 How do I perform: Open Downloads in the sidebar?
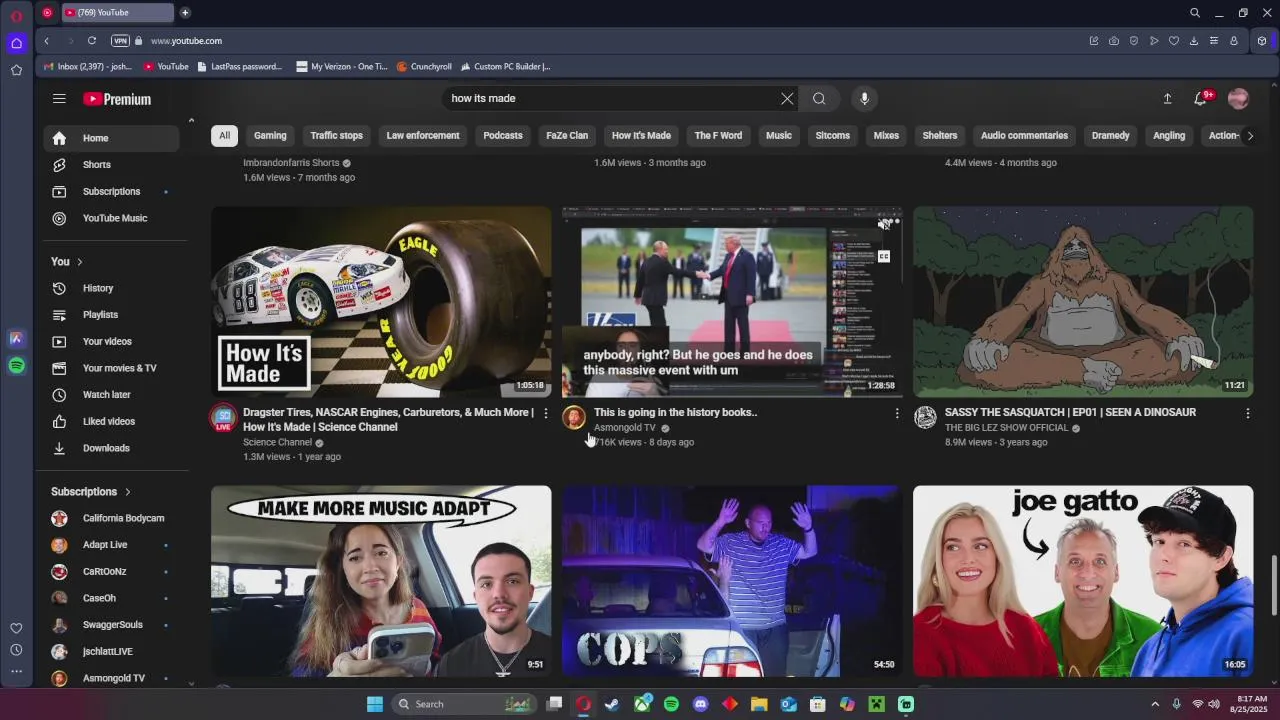pos(111,448)
